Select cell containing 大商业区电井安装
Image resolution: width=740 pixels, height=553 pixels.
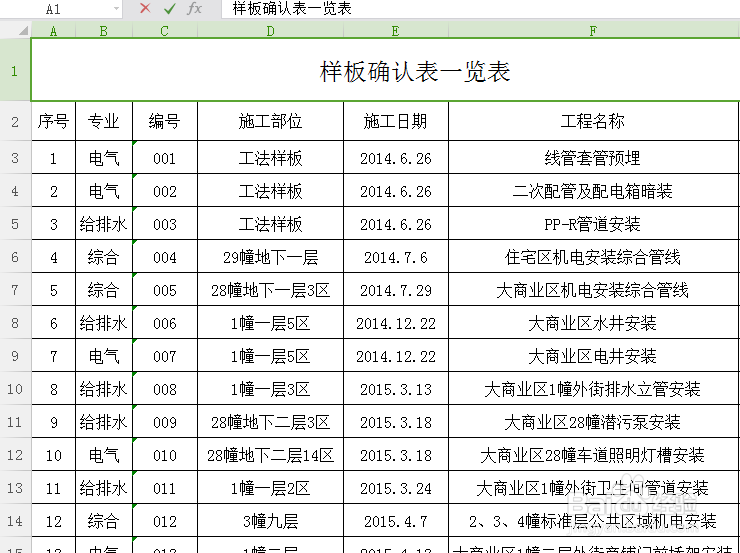click(x=593, y=356)
